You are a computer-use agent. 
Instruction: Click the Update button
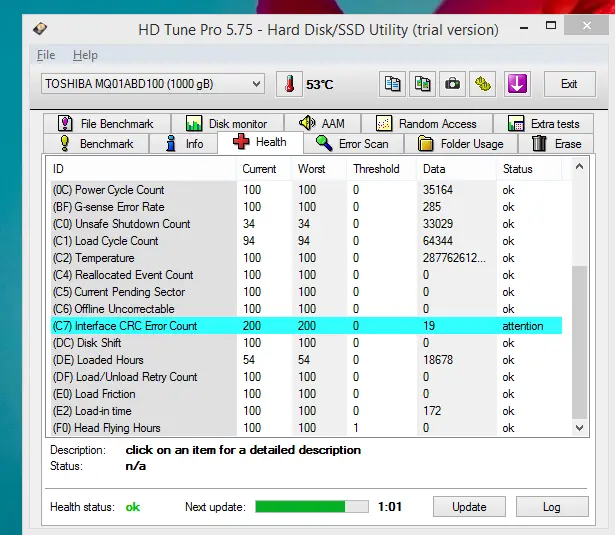[469, 507]
